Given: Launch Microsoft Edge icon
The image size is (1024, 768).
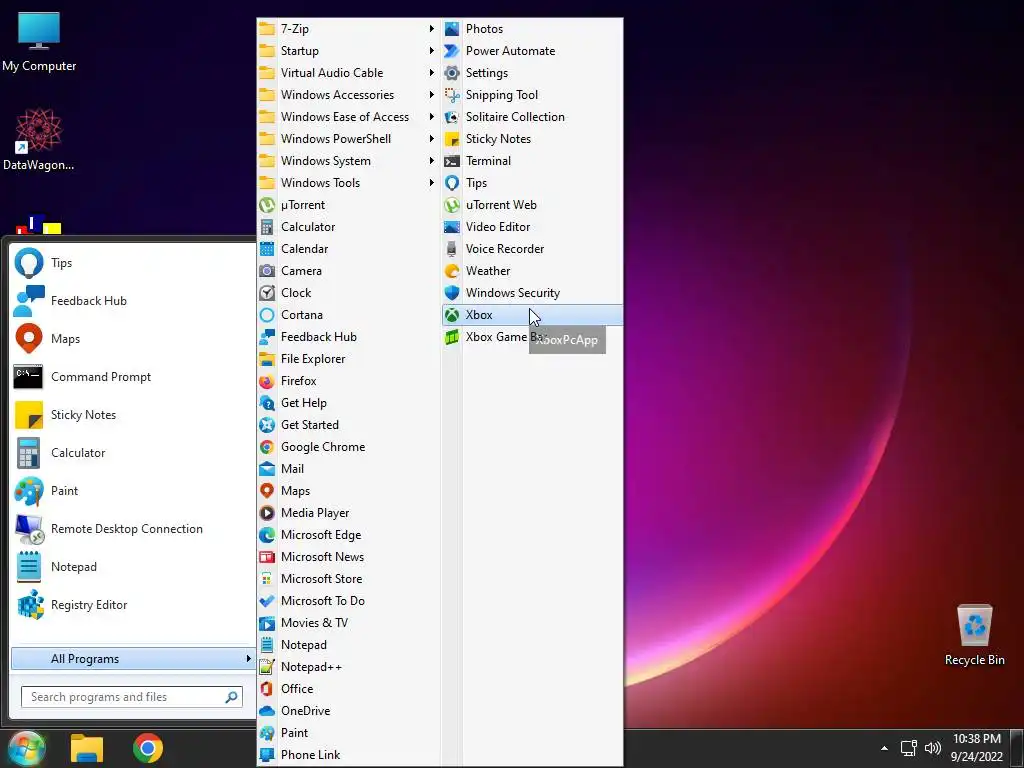Looking at the screenshot, I should (x=267, y=535).
